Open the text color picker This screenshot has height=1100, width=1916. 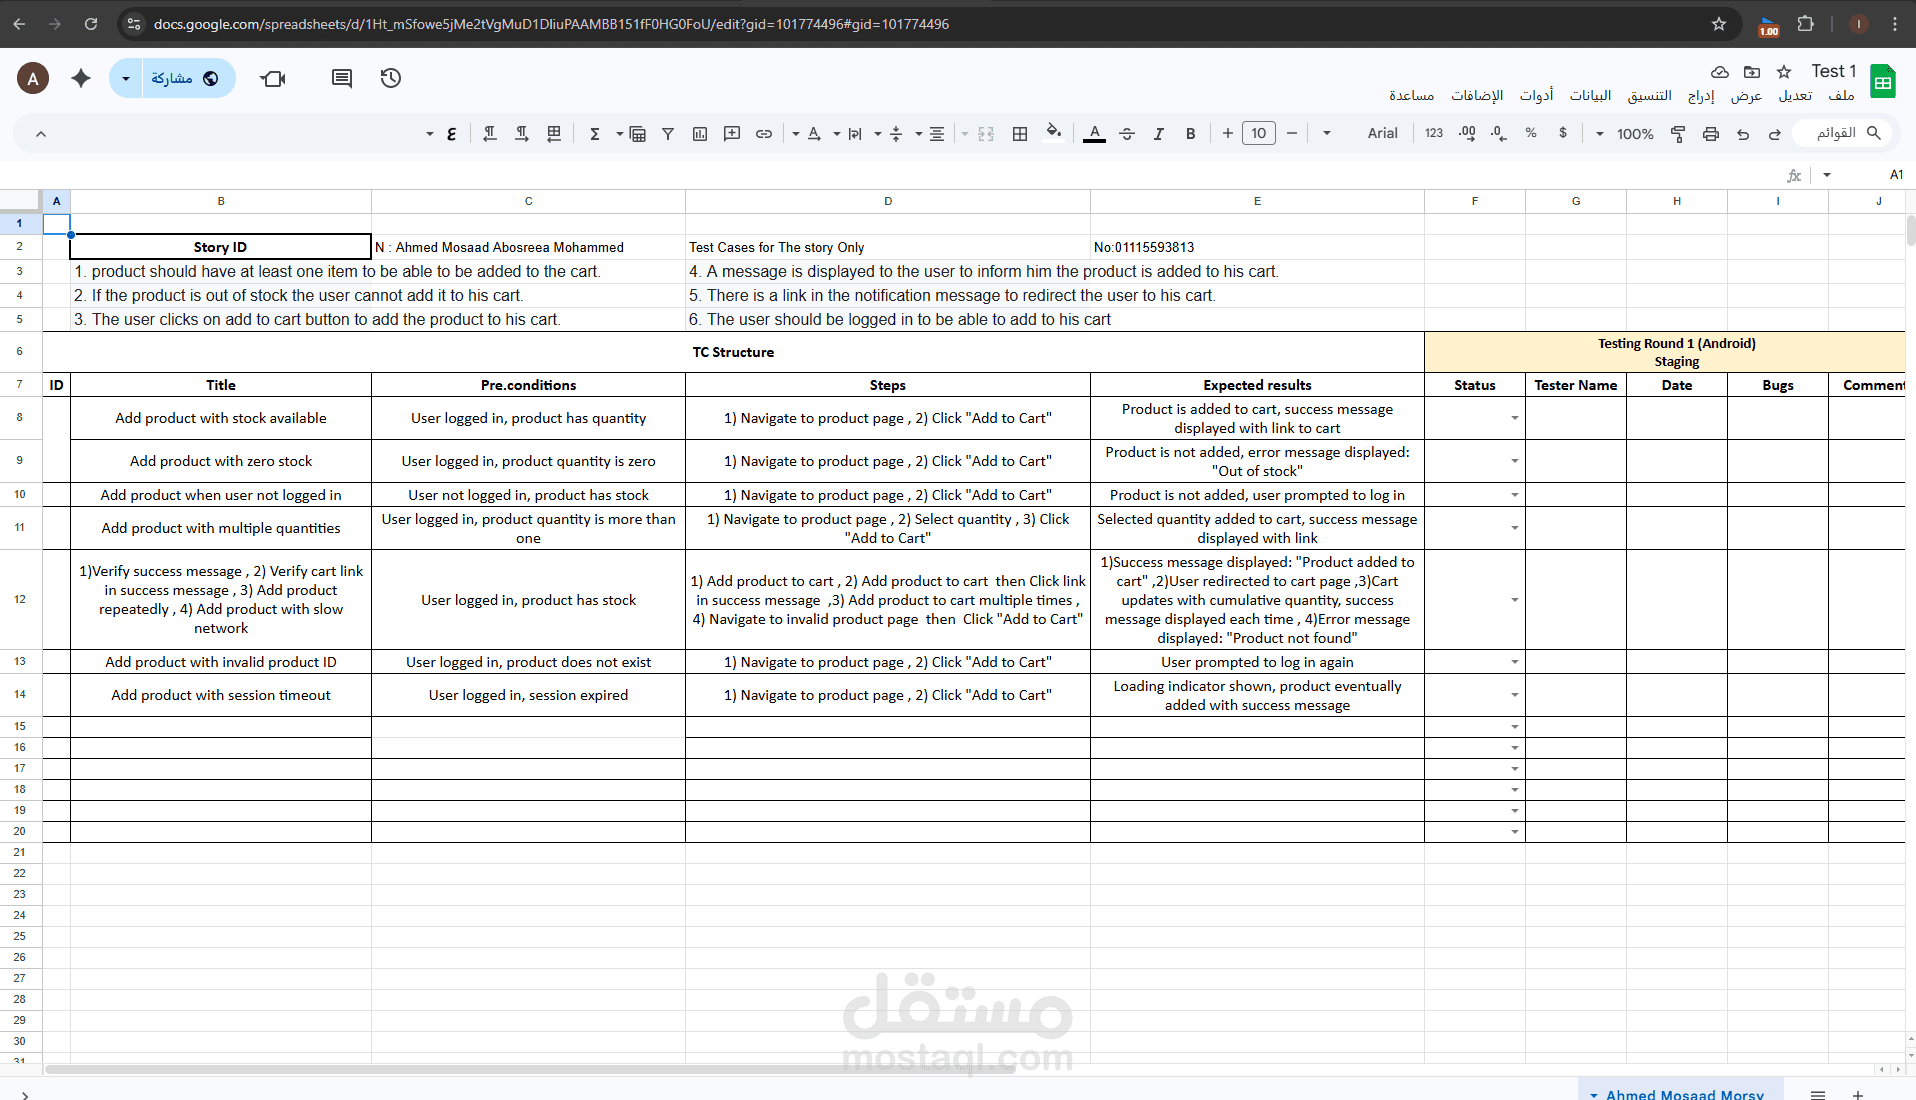(1095, 133)
